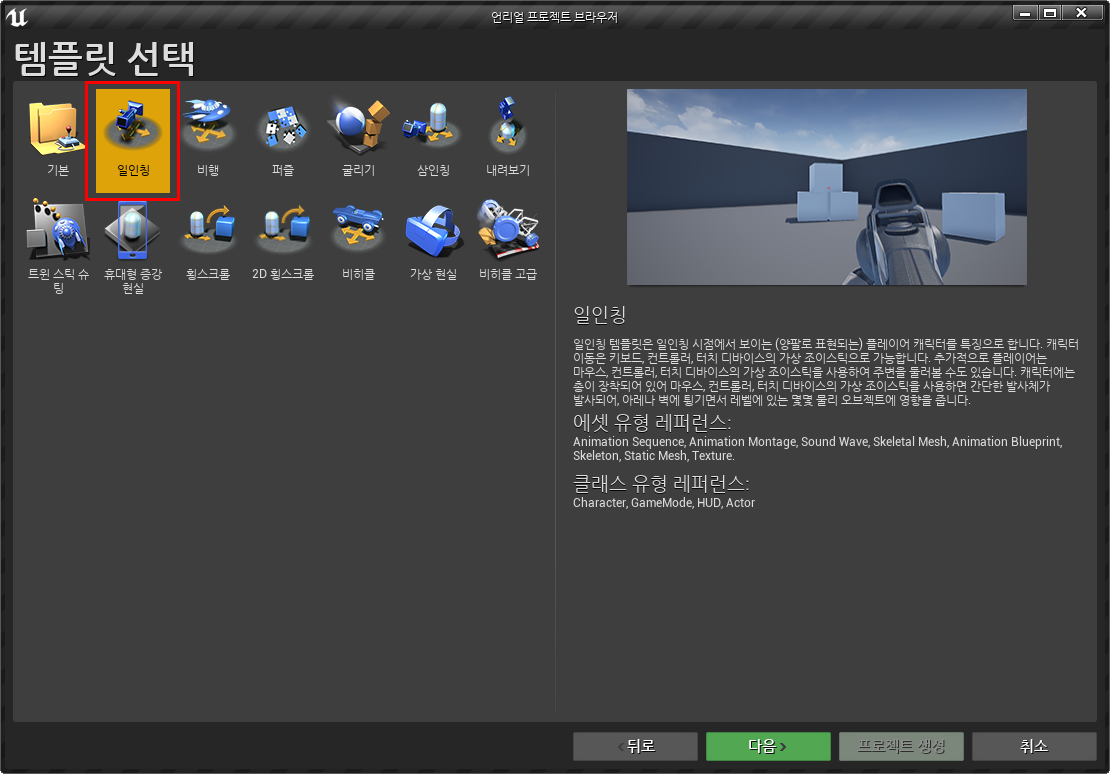Click the 뒤로 back button
1110x774 pixels.
point(635,746)
